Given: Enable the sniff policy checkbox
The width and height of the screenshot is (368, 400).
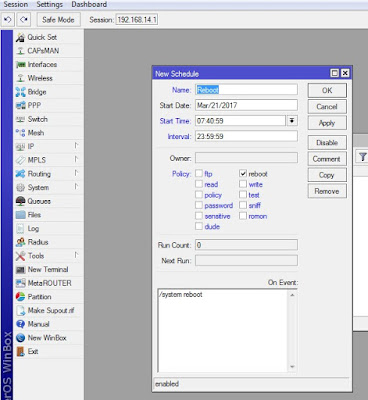Looking at the screenshot, I should click(x=243, y=205).
